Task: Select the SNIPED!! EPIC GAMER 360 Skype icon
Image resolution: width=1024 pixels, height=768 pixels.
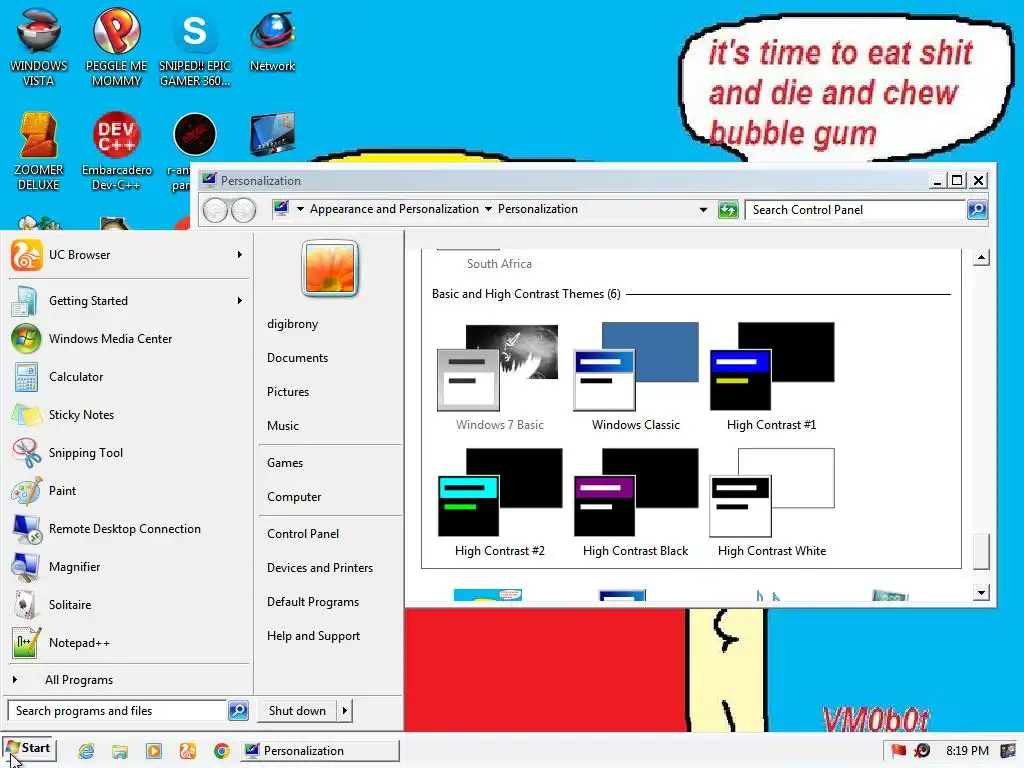Action: coord(195,47)
